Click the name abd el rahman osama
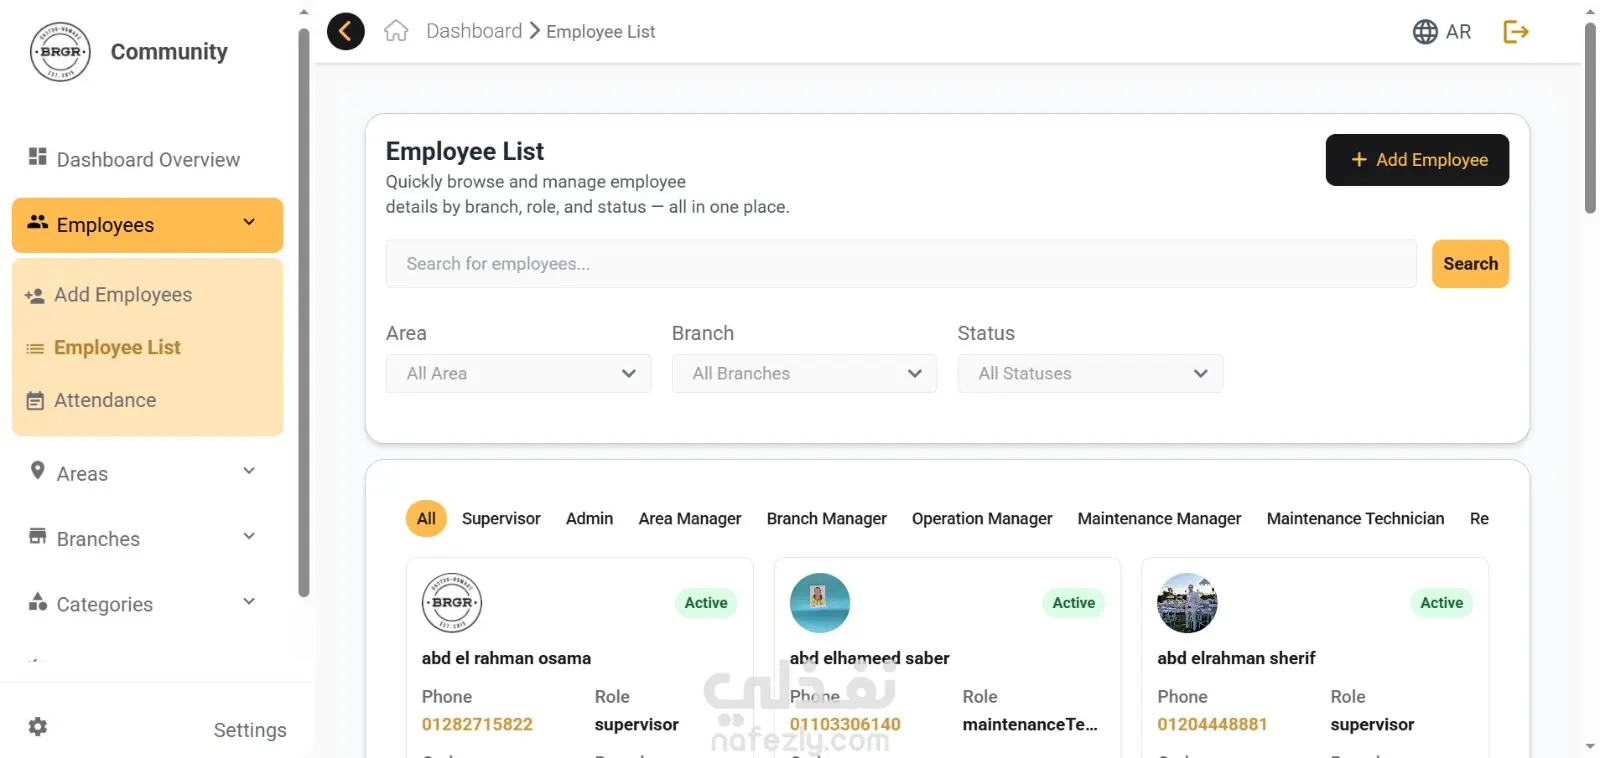This screenshot has width=1600, height=758. (506, 658)
